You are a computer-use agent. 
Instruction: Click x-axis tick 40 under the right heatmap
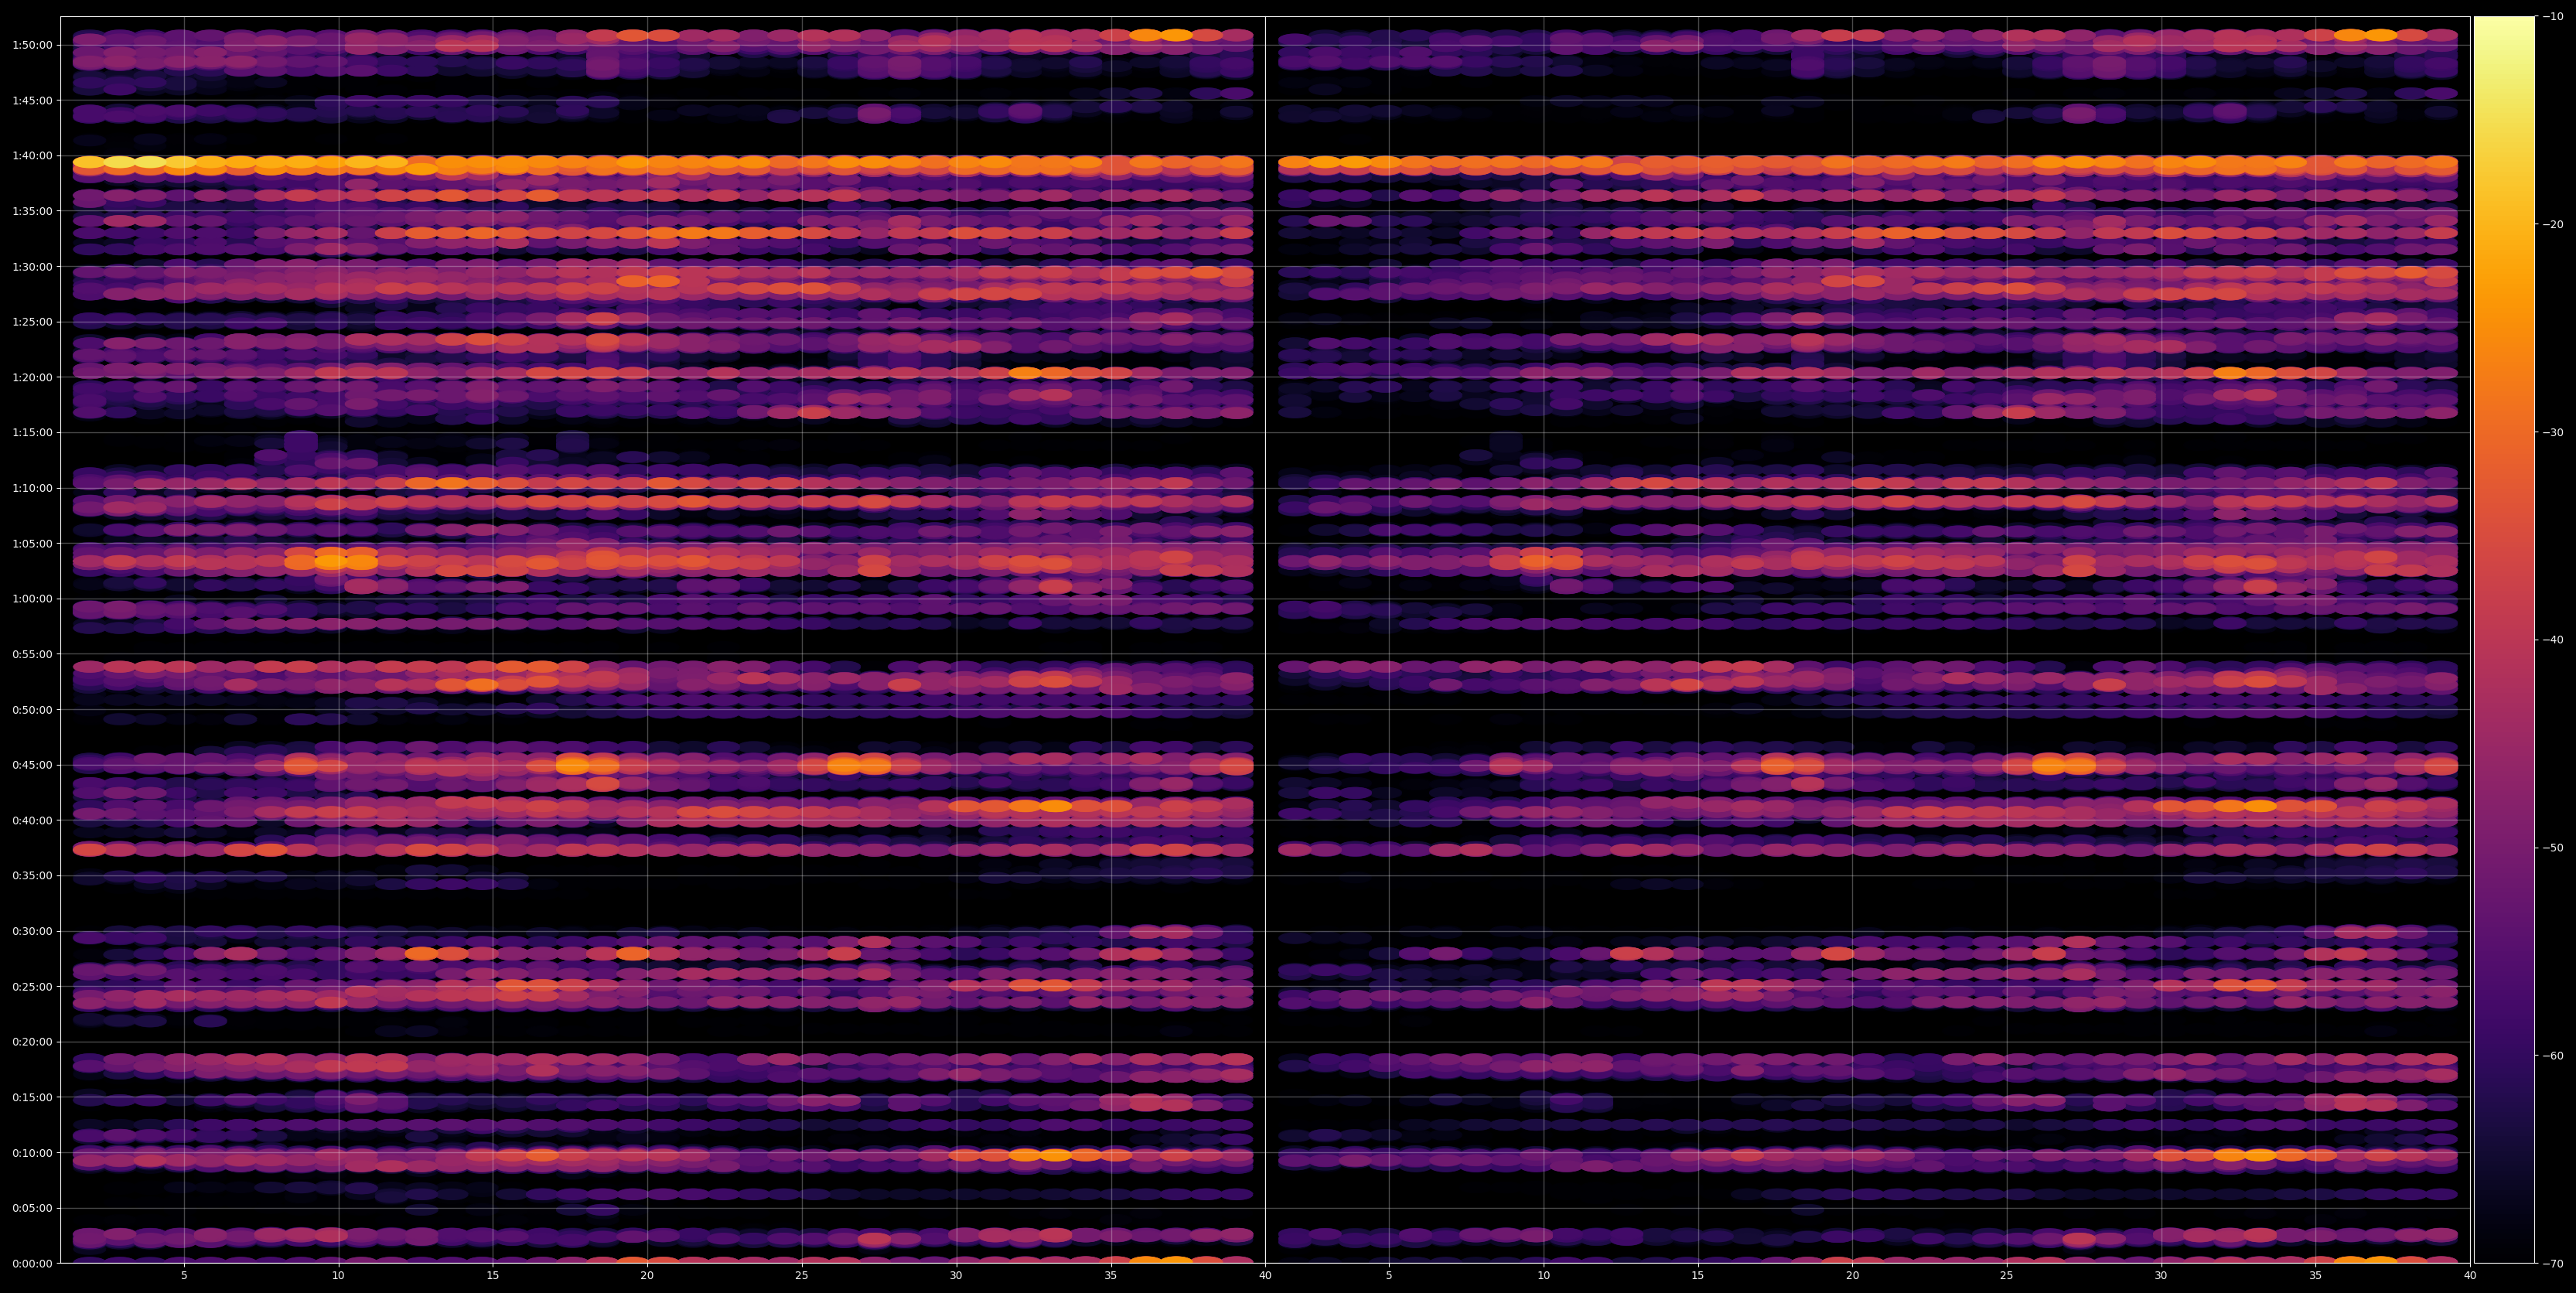point(2470,1276)
